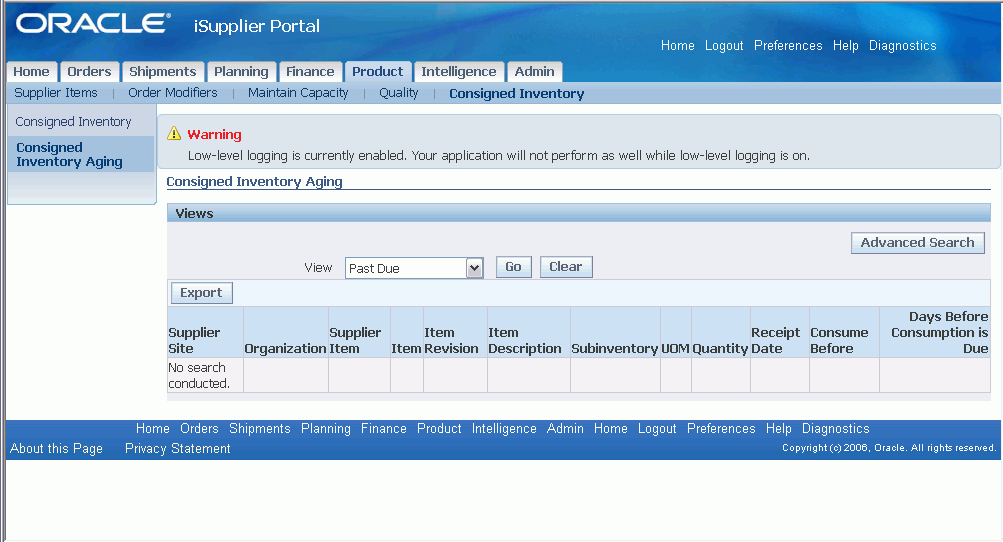1003x542 pixels.
Task: Go to Maintain Capacity subtab
Action: tap(298, 93)
